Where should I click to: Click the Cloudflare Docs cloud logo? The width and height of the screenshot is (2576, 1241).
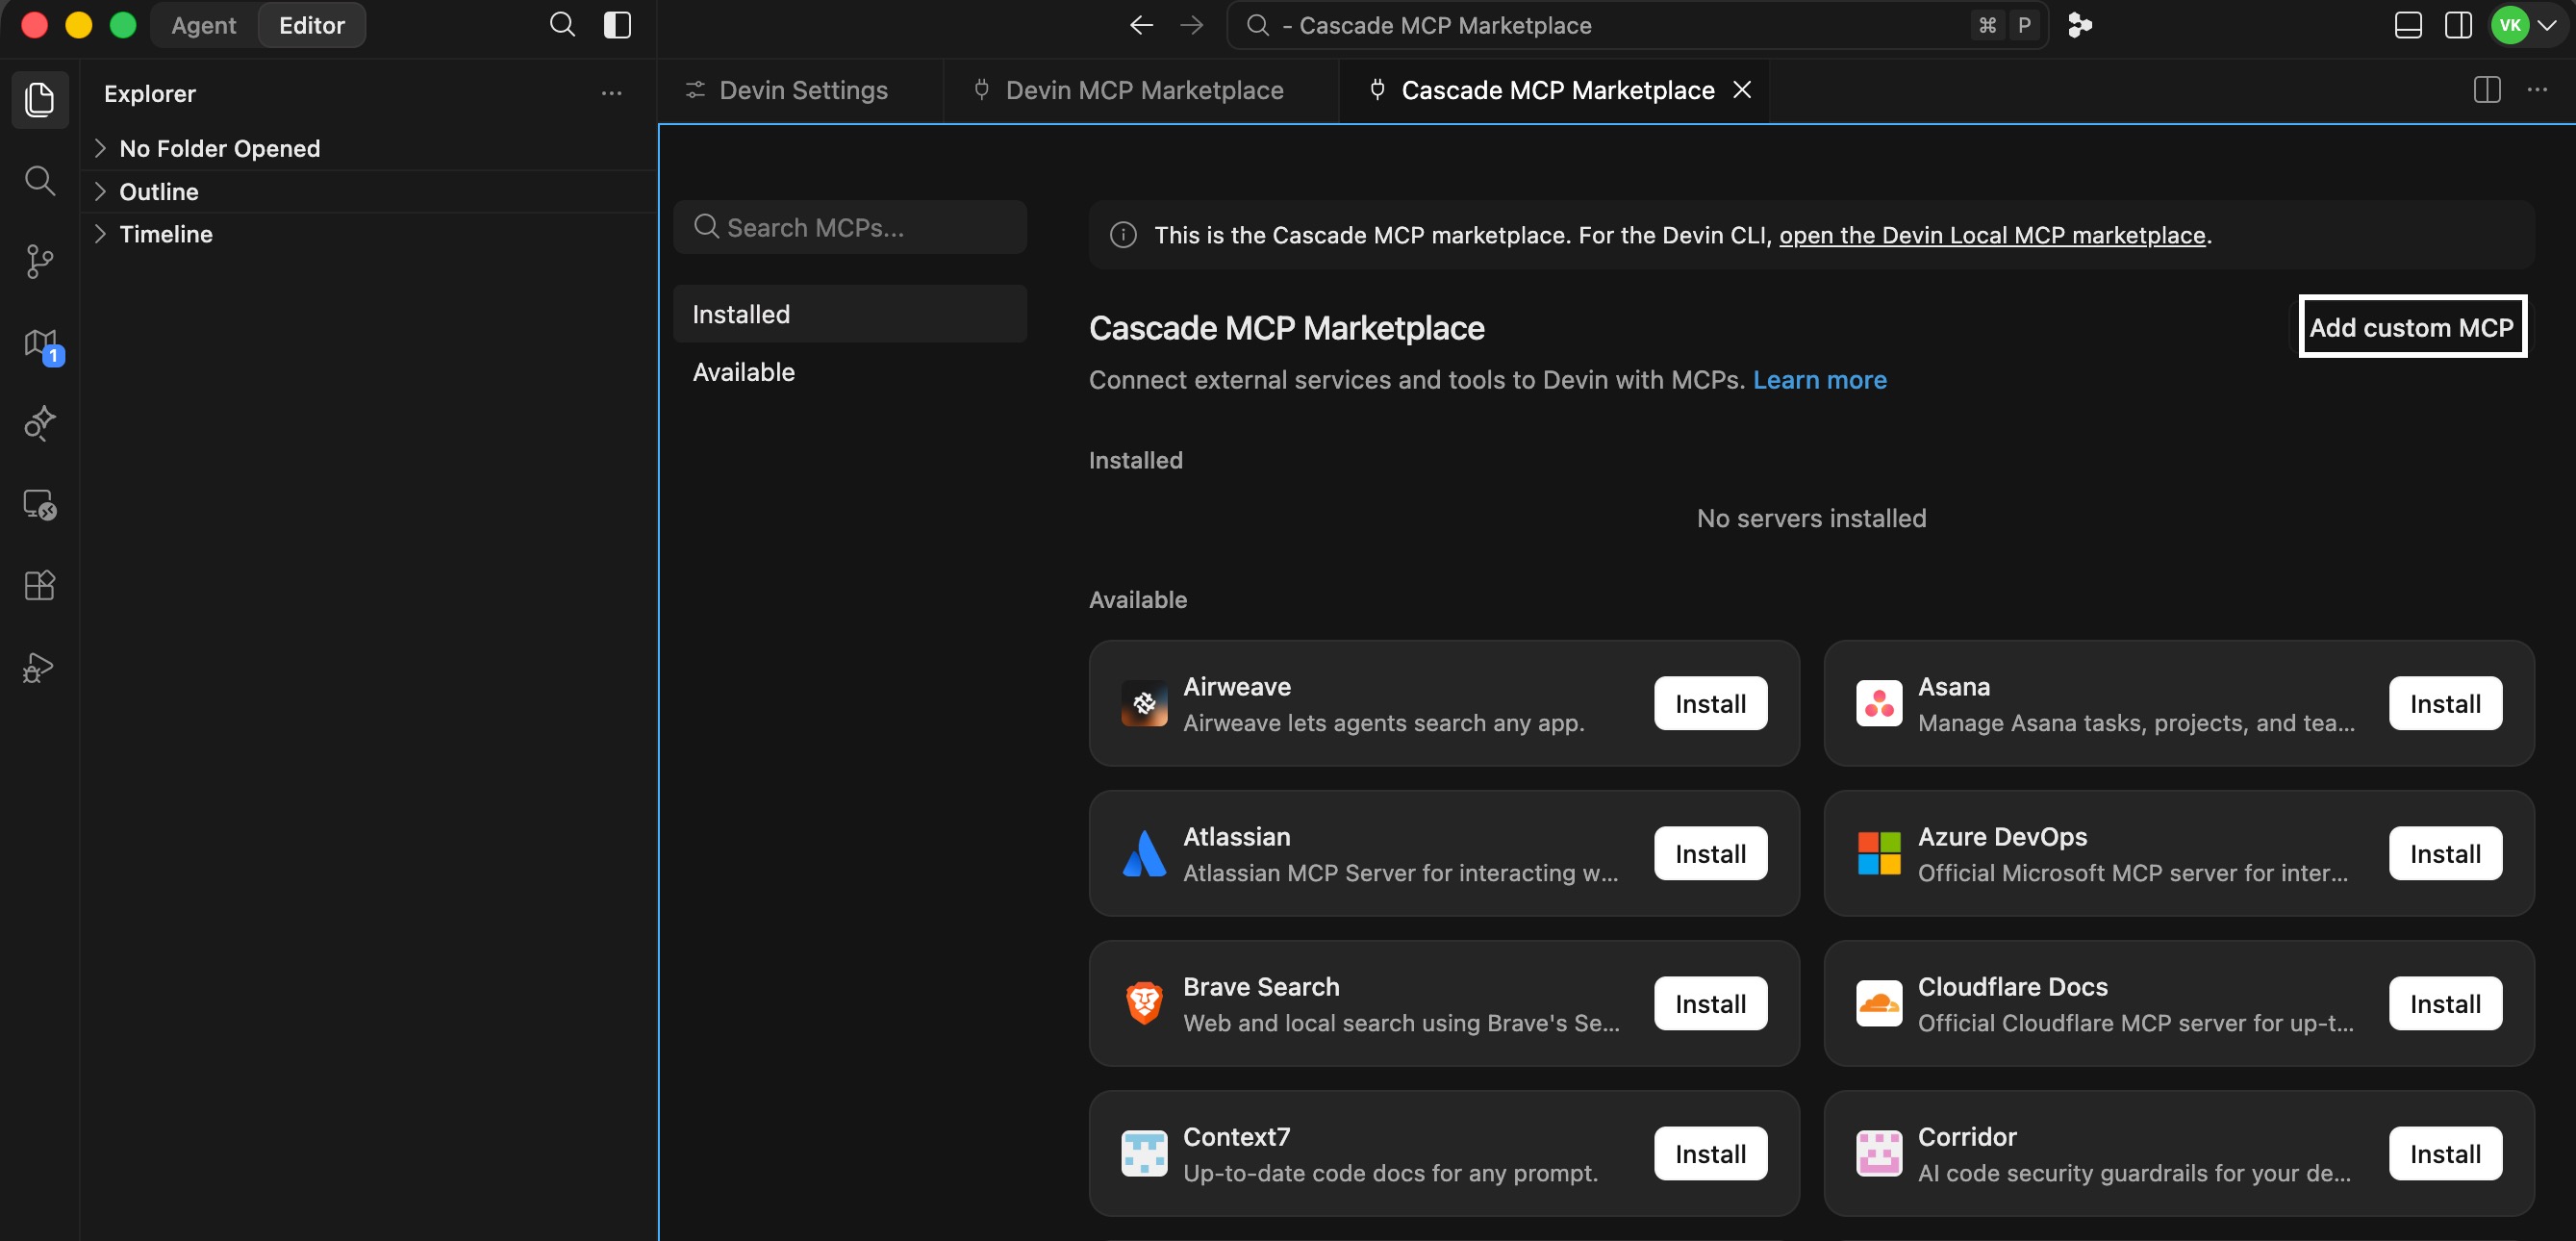[x=1879, y=1003]
